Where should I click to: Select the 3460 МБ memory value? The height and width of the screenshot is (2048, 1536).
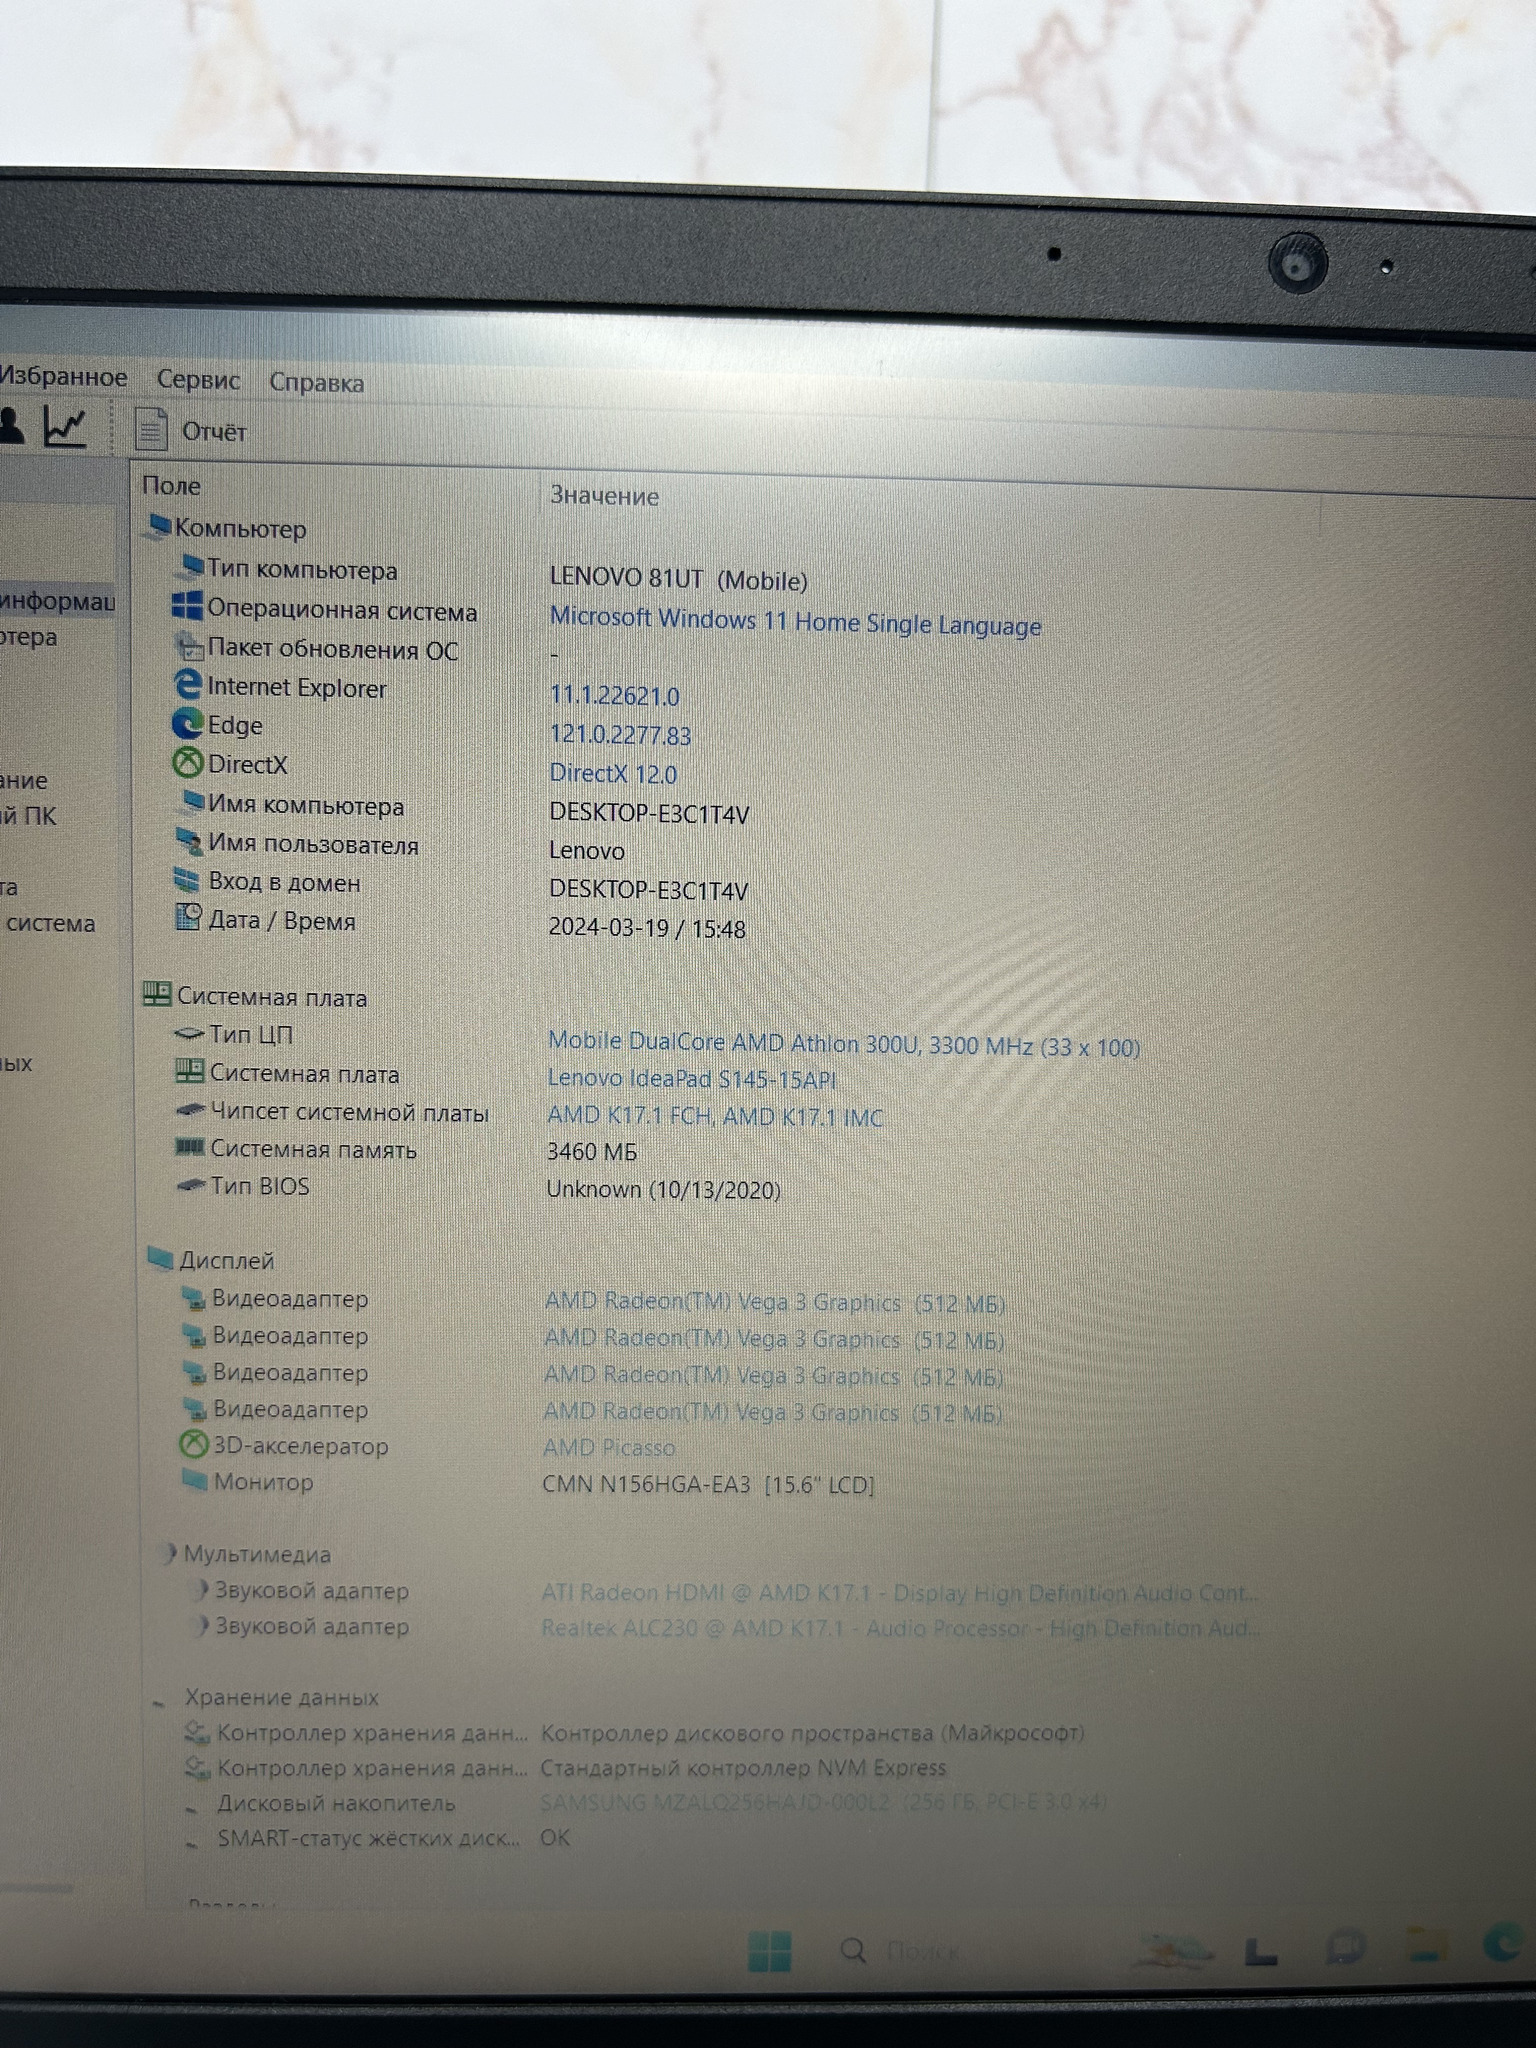(592, 1152)
